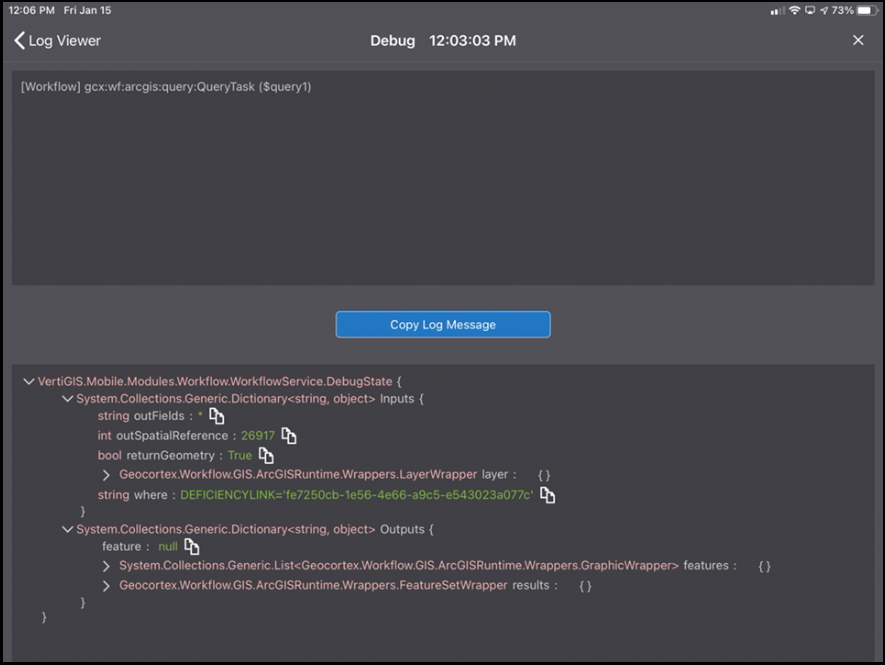Copy the outFields value
Viewport: 885px width, 665px height.
tap(217, 417)
